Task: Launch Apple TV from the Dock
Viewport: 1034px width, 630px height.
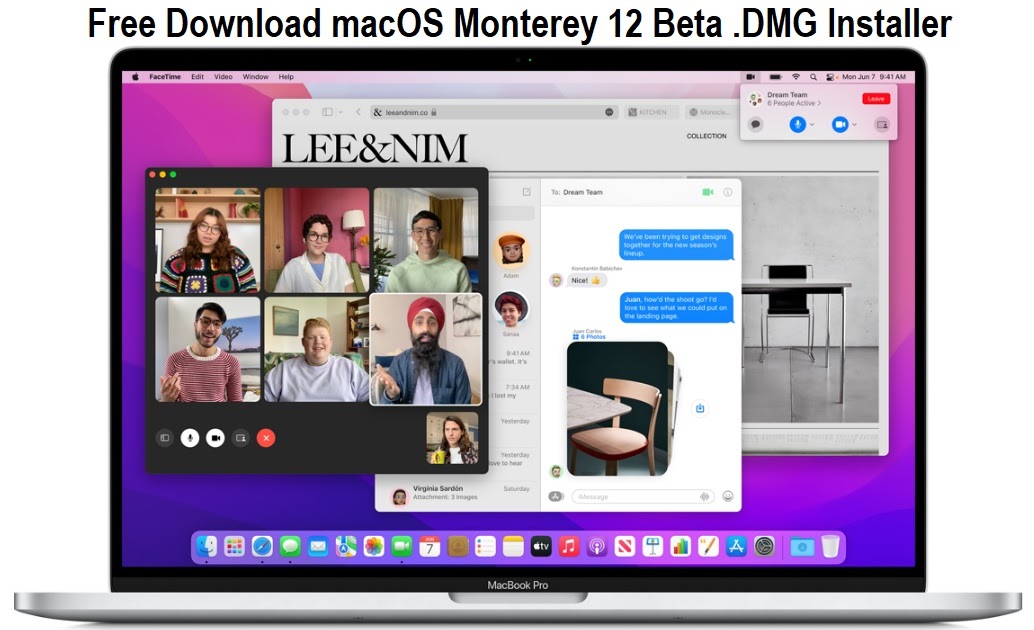Action: coord(541,546)
